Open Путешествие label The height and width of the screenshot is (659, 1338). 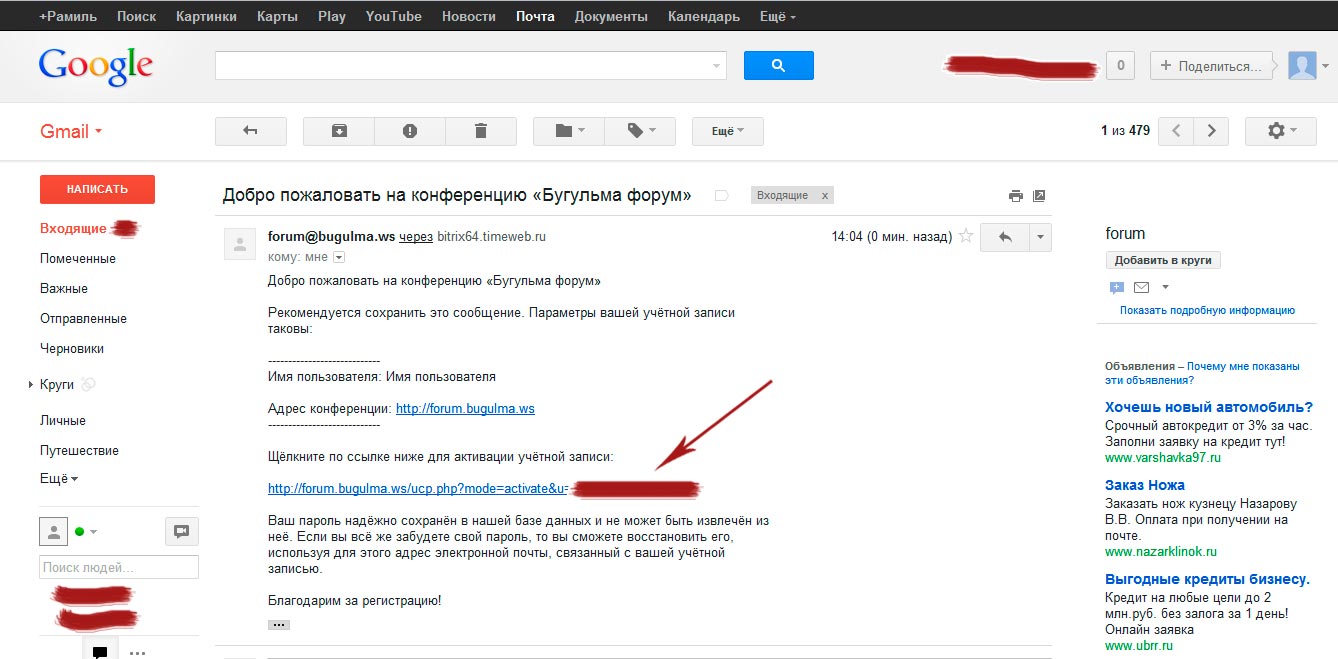(79, 451)
